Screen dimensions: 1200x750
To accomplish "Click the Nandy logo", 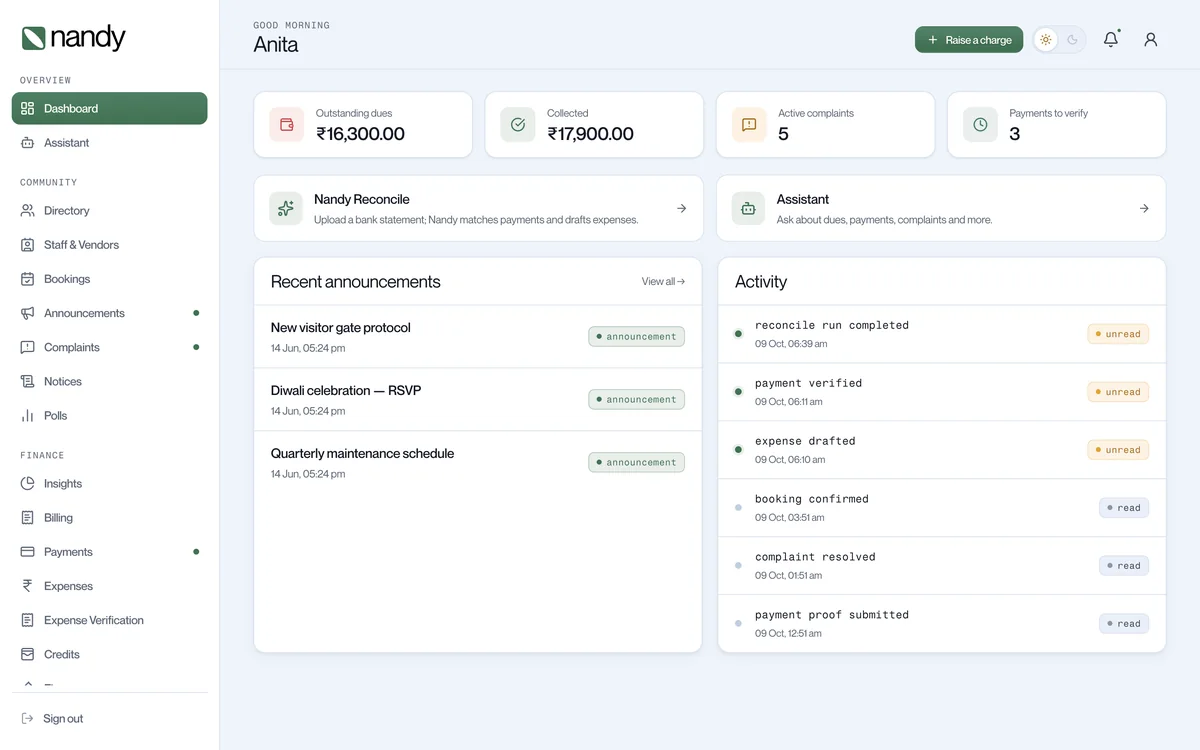I will coord(74,38).
